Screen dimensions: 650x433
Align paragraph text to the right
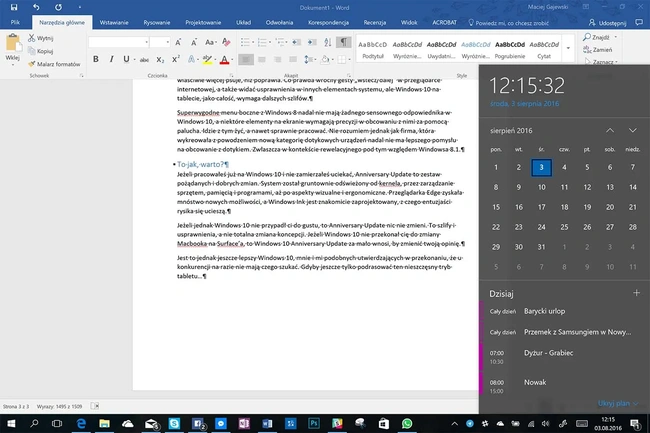click(277, 60)
